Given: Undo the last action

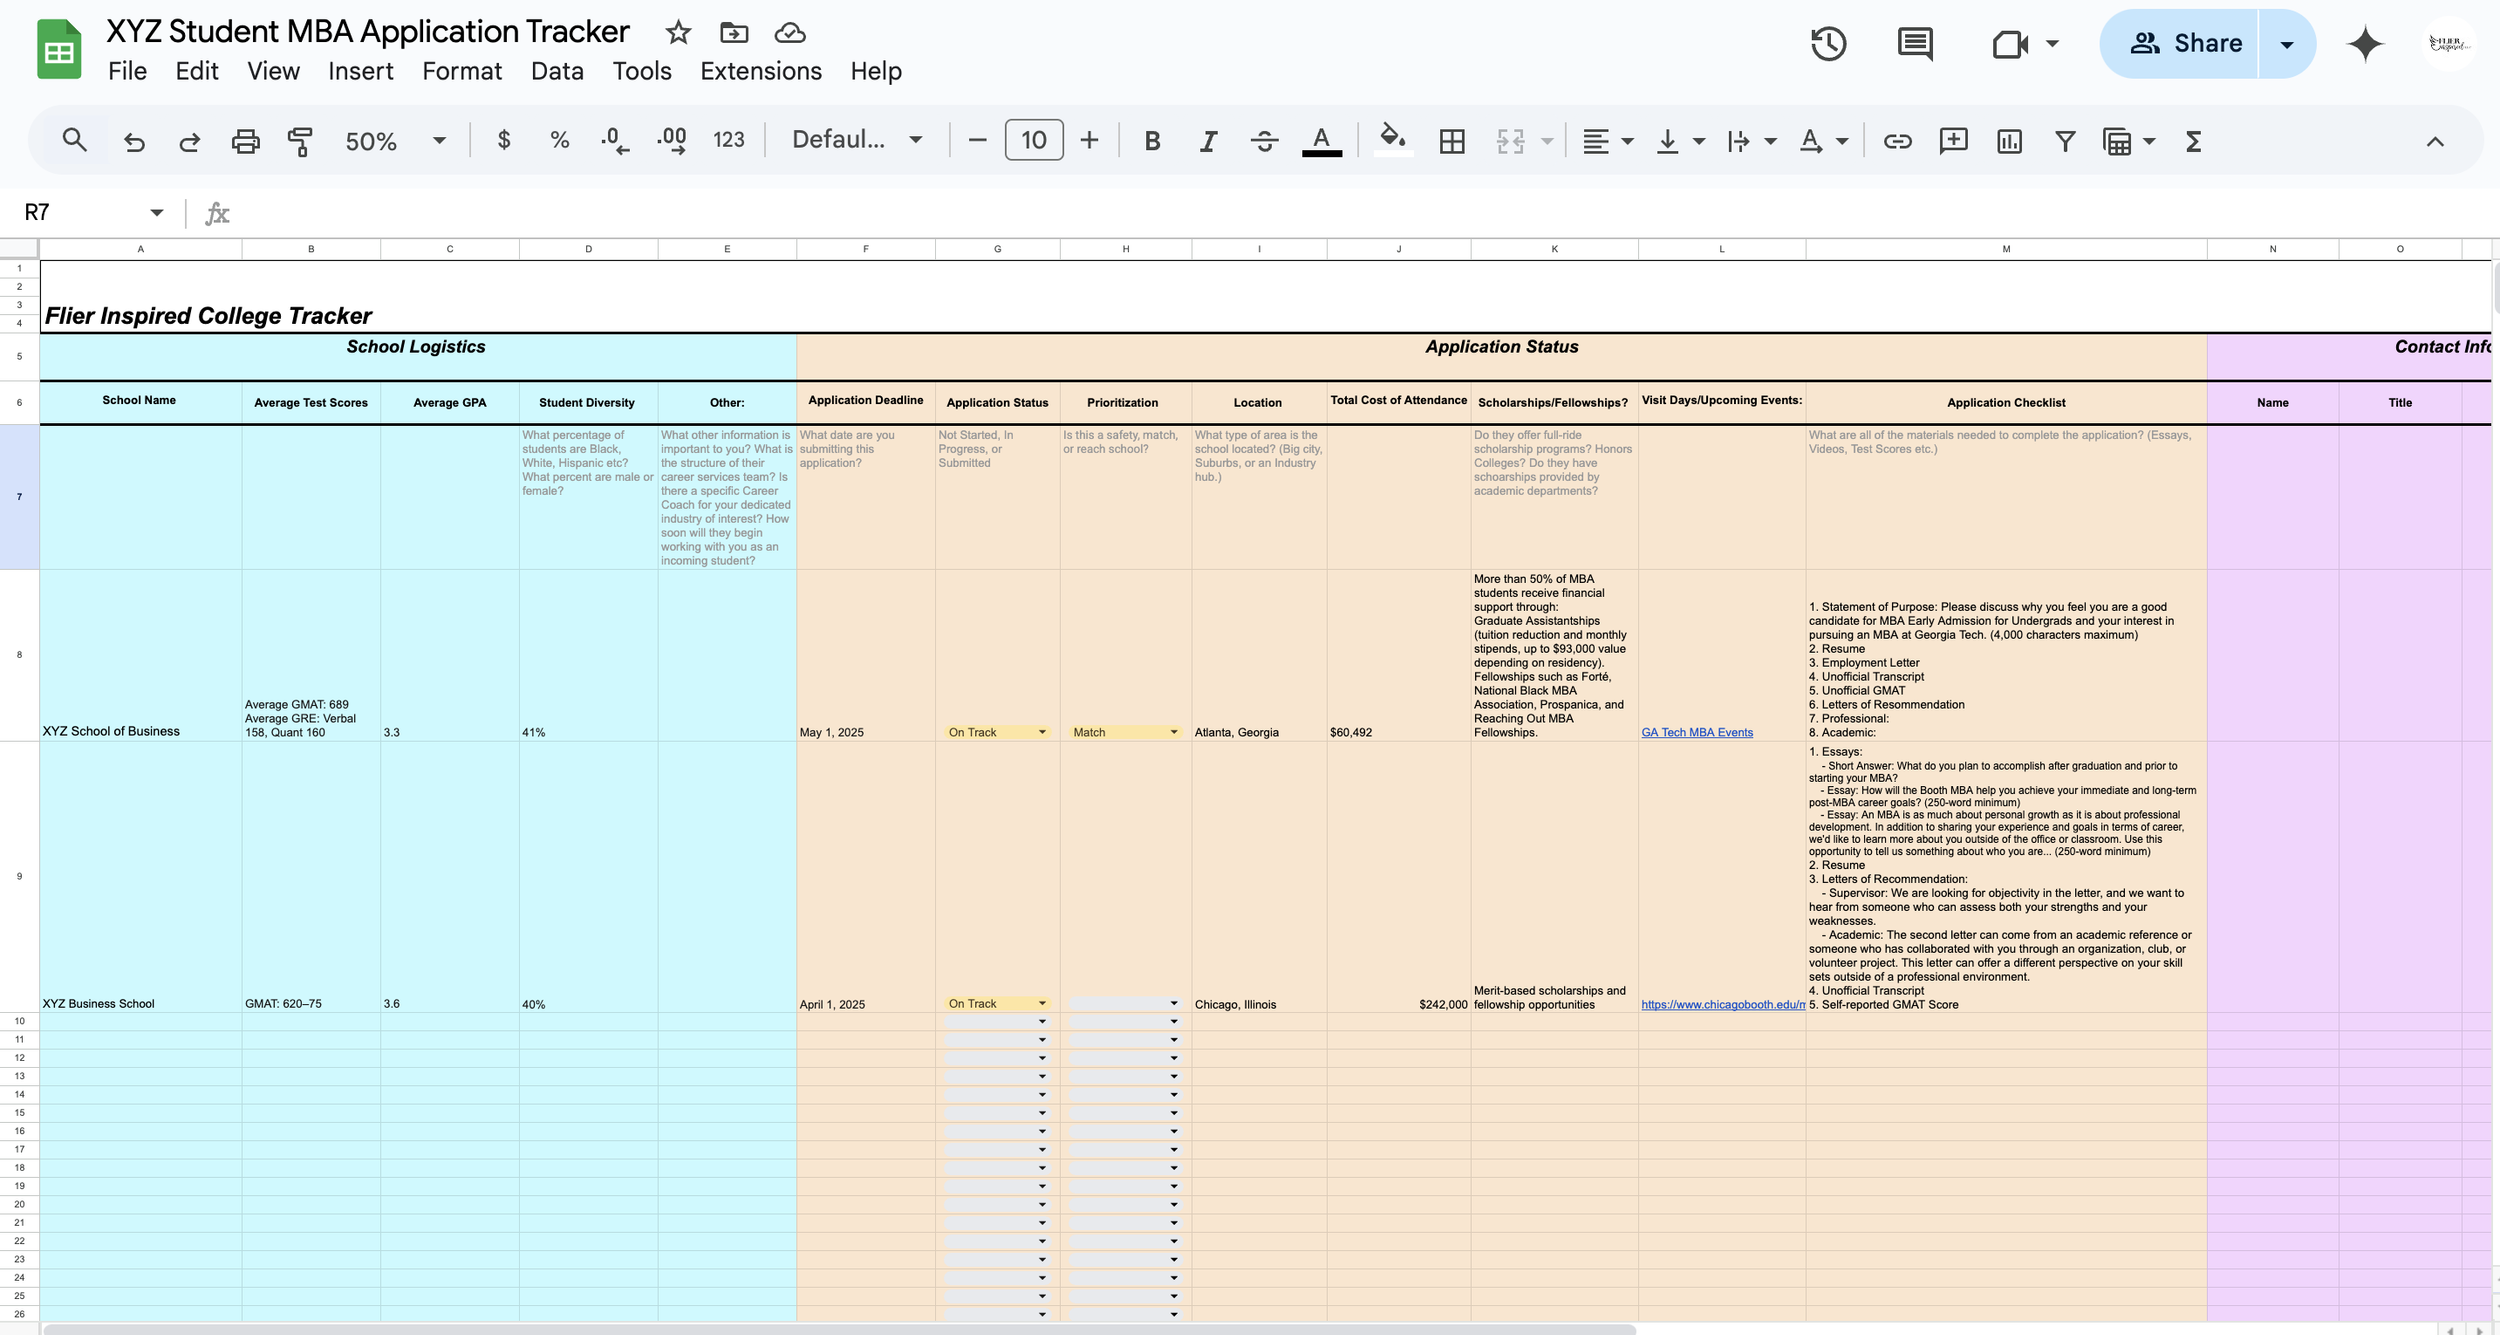Looking at the screenshot, I should coord(134,141).
